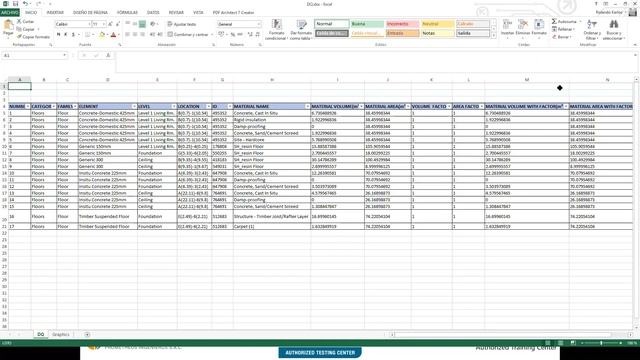Open Formato condicional menu
The height and width of the screenshot is (360, 640).
tap(276, 30)
